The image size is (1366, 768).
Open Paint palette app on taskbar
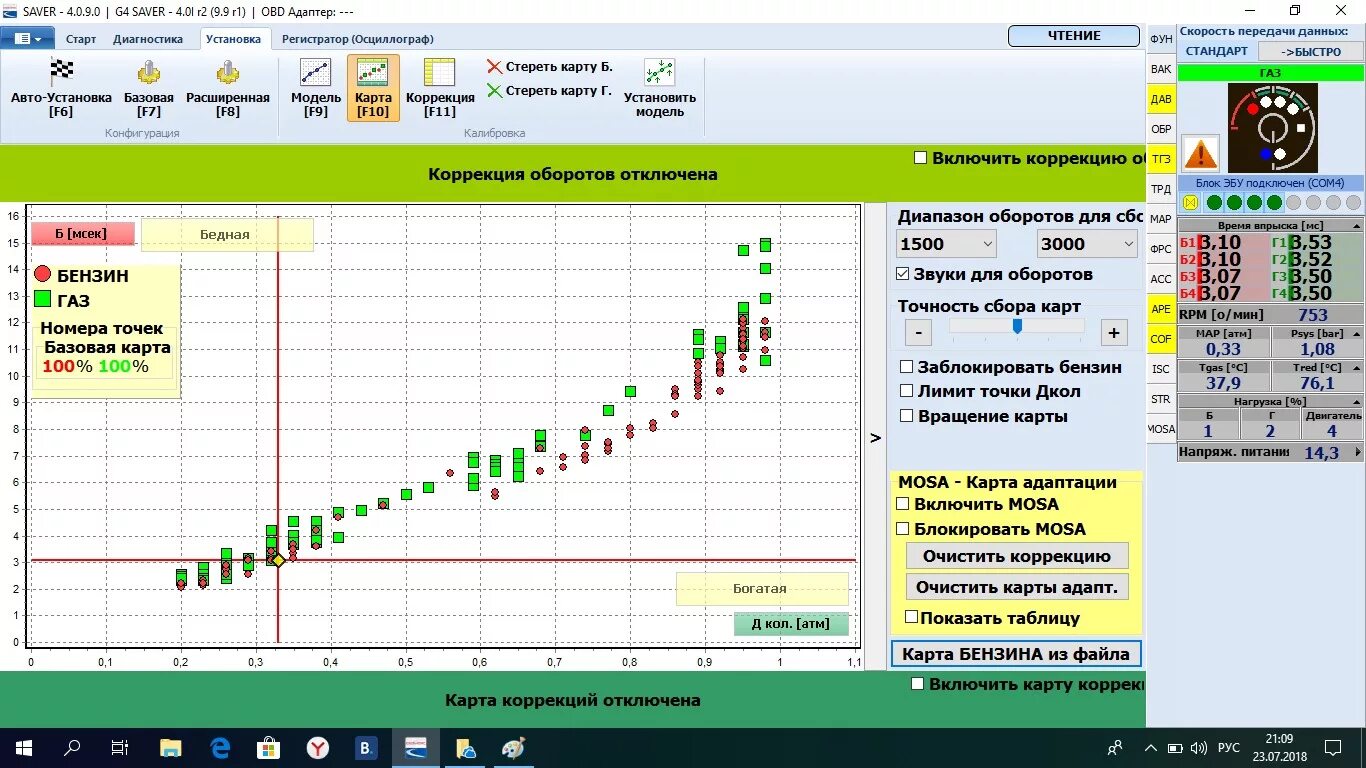coord(513,748)
